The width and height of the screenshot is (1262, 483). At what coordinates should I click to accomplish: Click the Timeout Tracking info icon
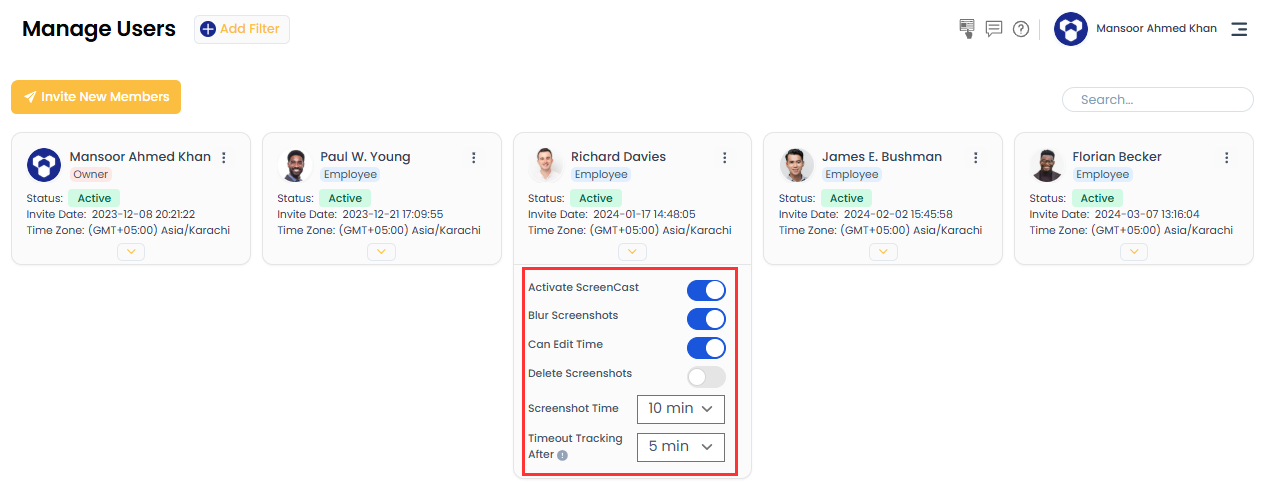(x=562, y=455)
